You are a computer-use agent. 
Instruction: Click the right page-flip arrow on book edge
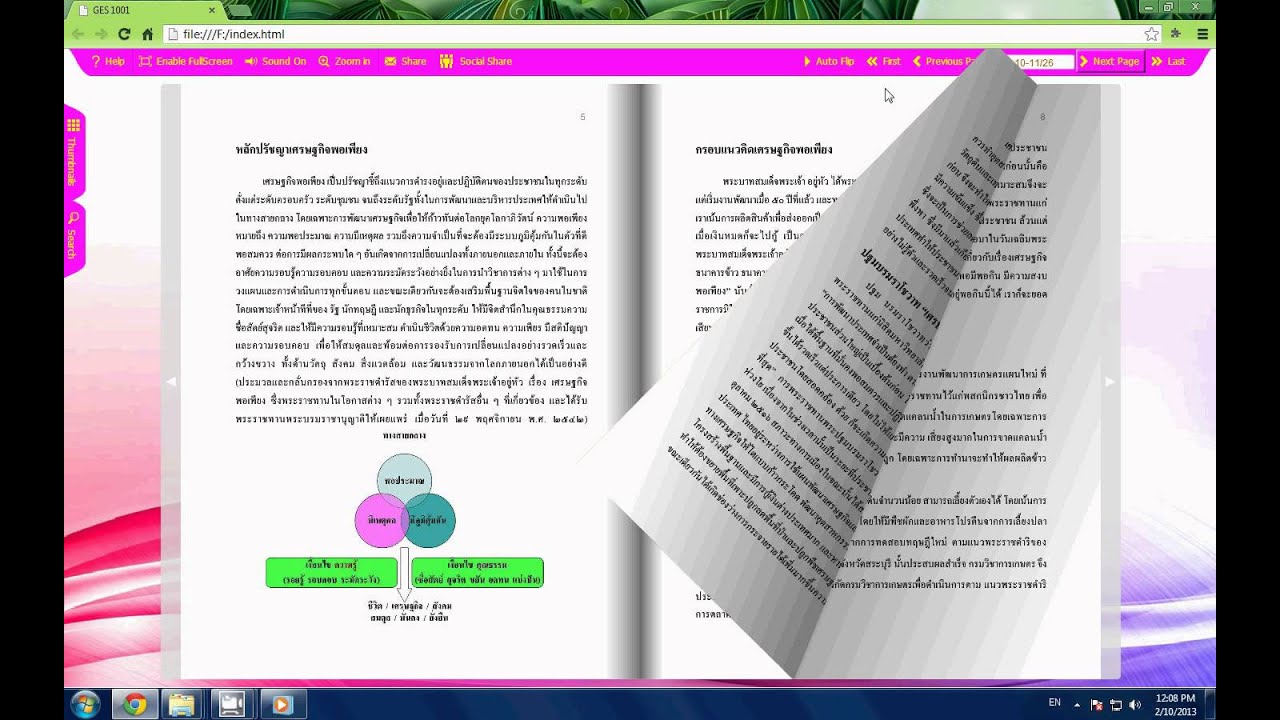point(1109,381)
